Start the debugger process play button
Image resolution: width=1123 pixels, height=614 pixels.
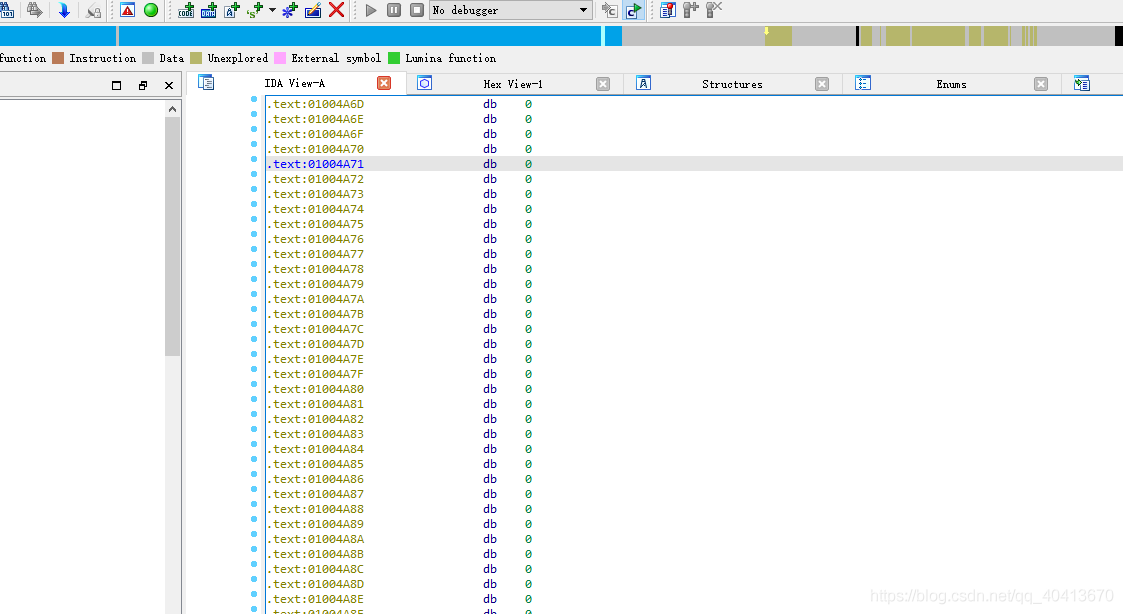click(x=371, y=10)
